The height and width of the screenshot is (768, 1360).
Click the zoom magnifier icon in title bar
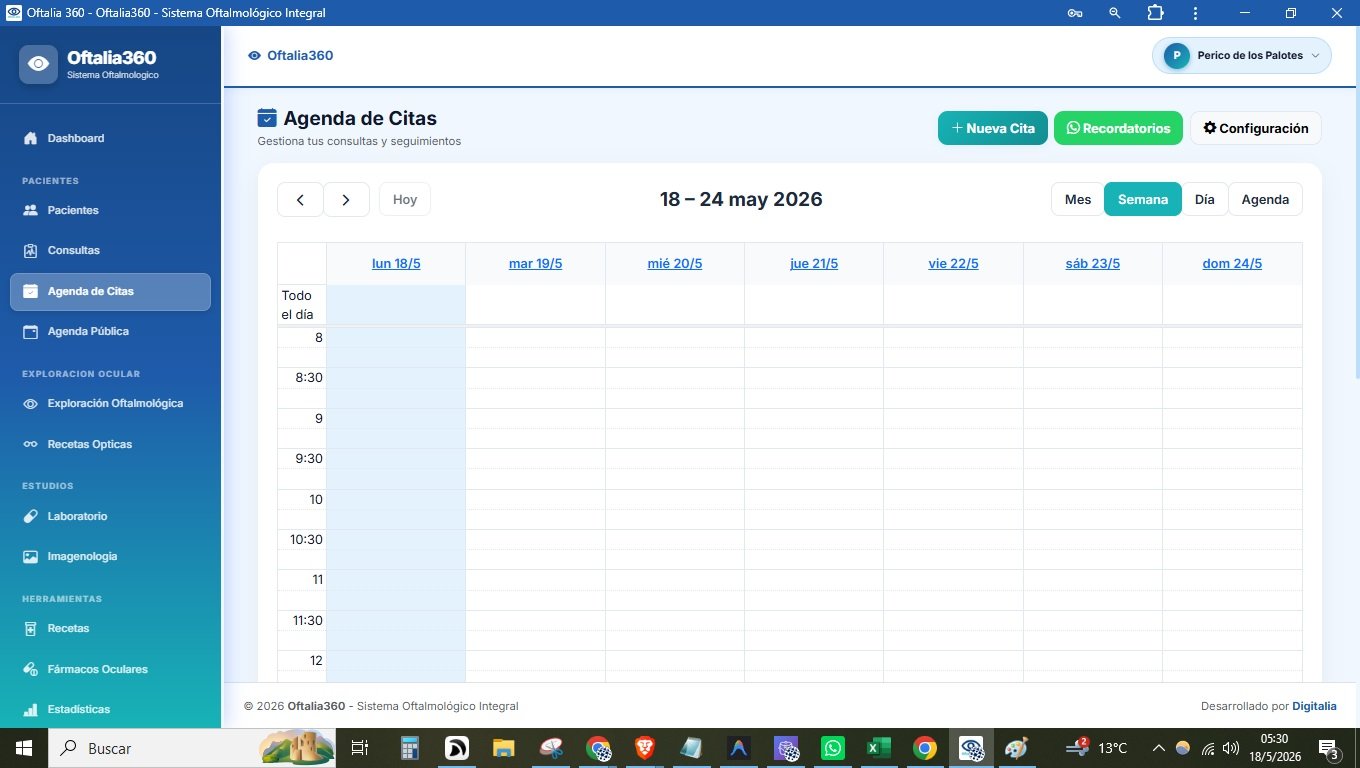coord(1115,13)
